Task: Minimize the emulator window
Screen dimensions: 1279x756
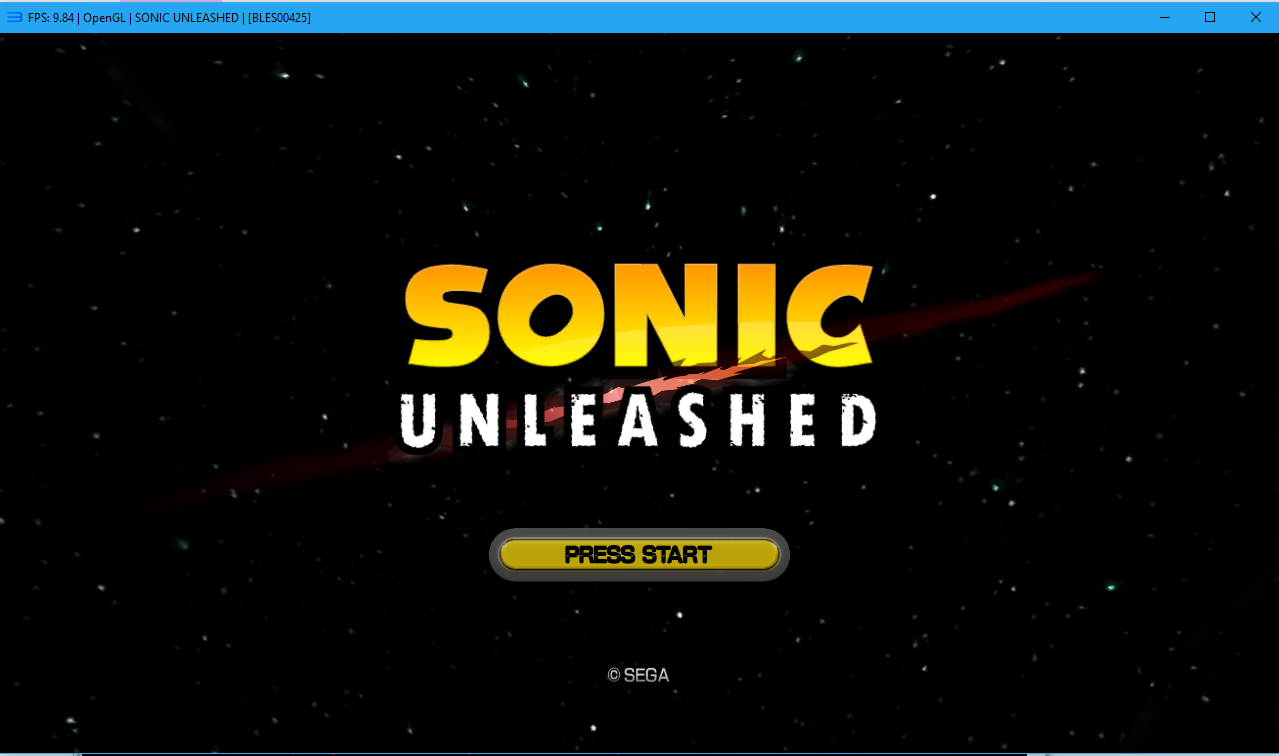Action: coord(1165,17)
